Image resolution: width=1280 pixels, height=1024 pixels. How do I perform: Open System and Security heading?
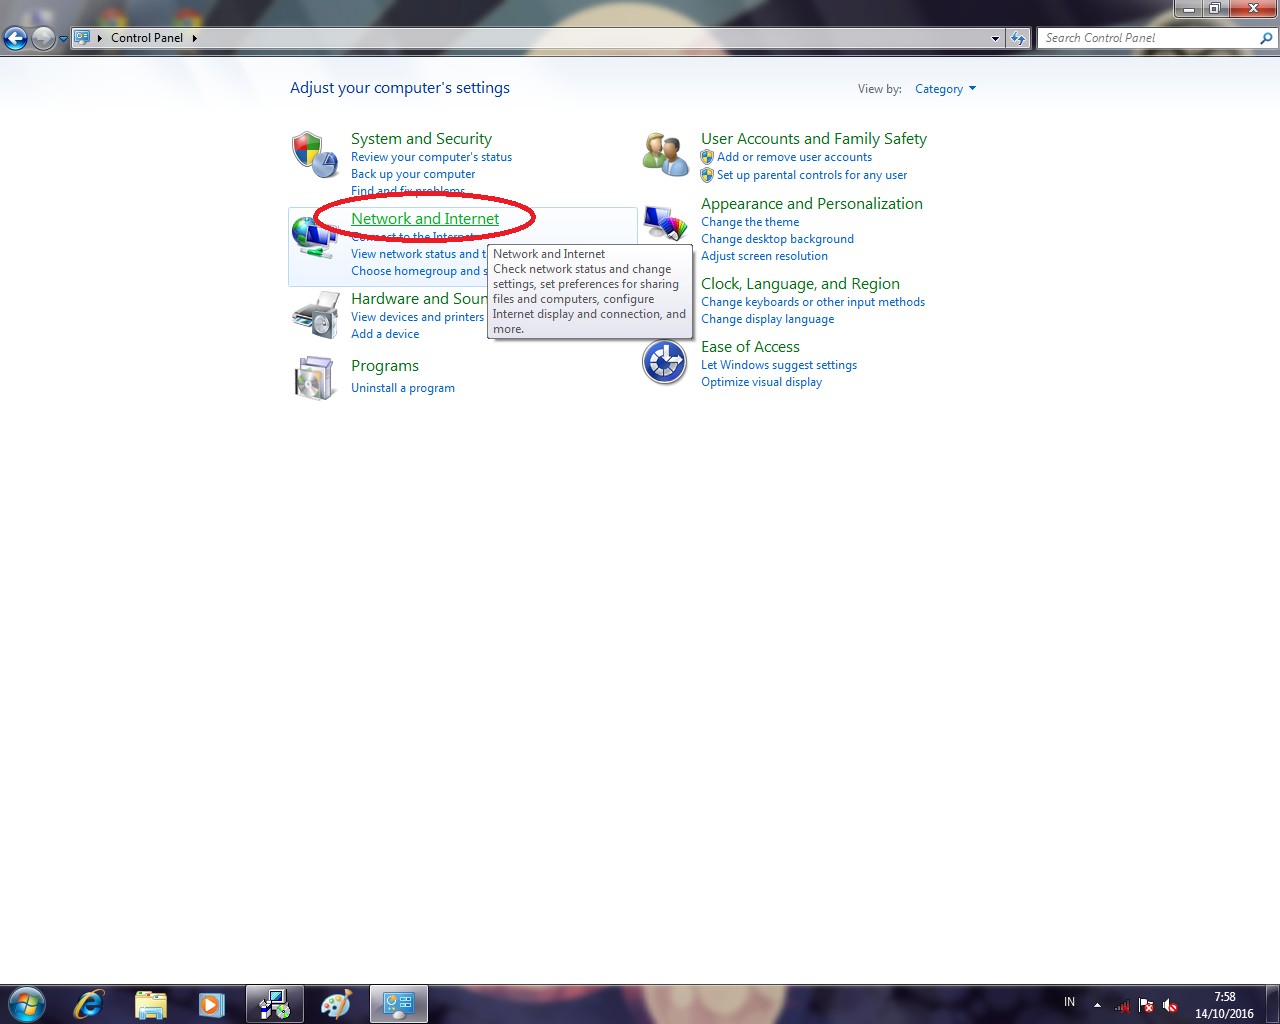click(x=421, y=139)
